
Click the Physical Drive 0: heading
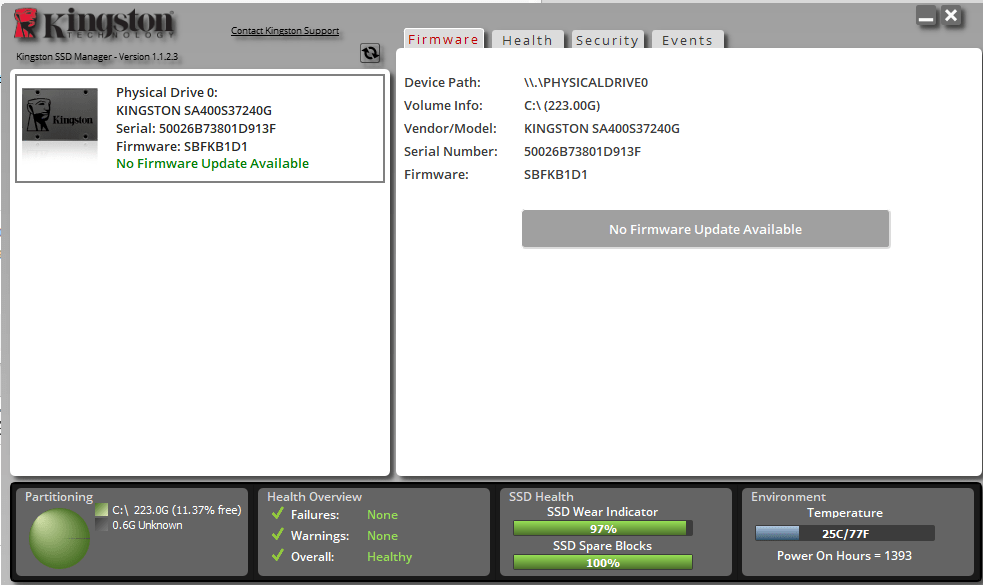167,92
